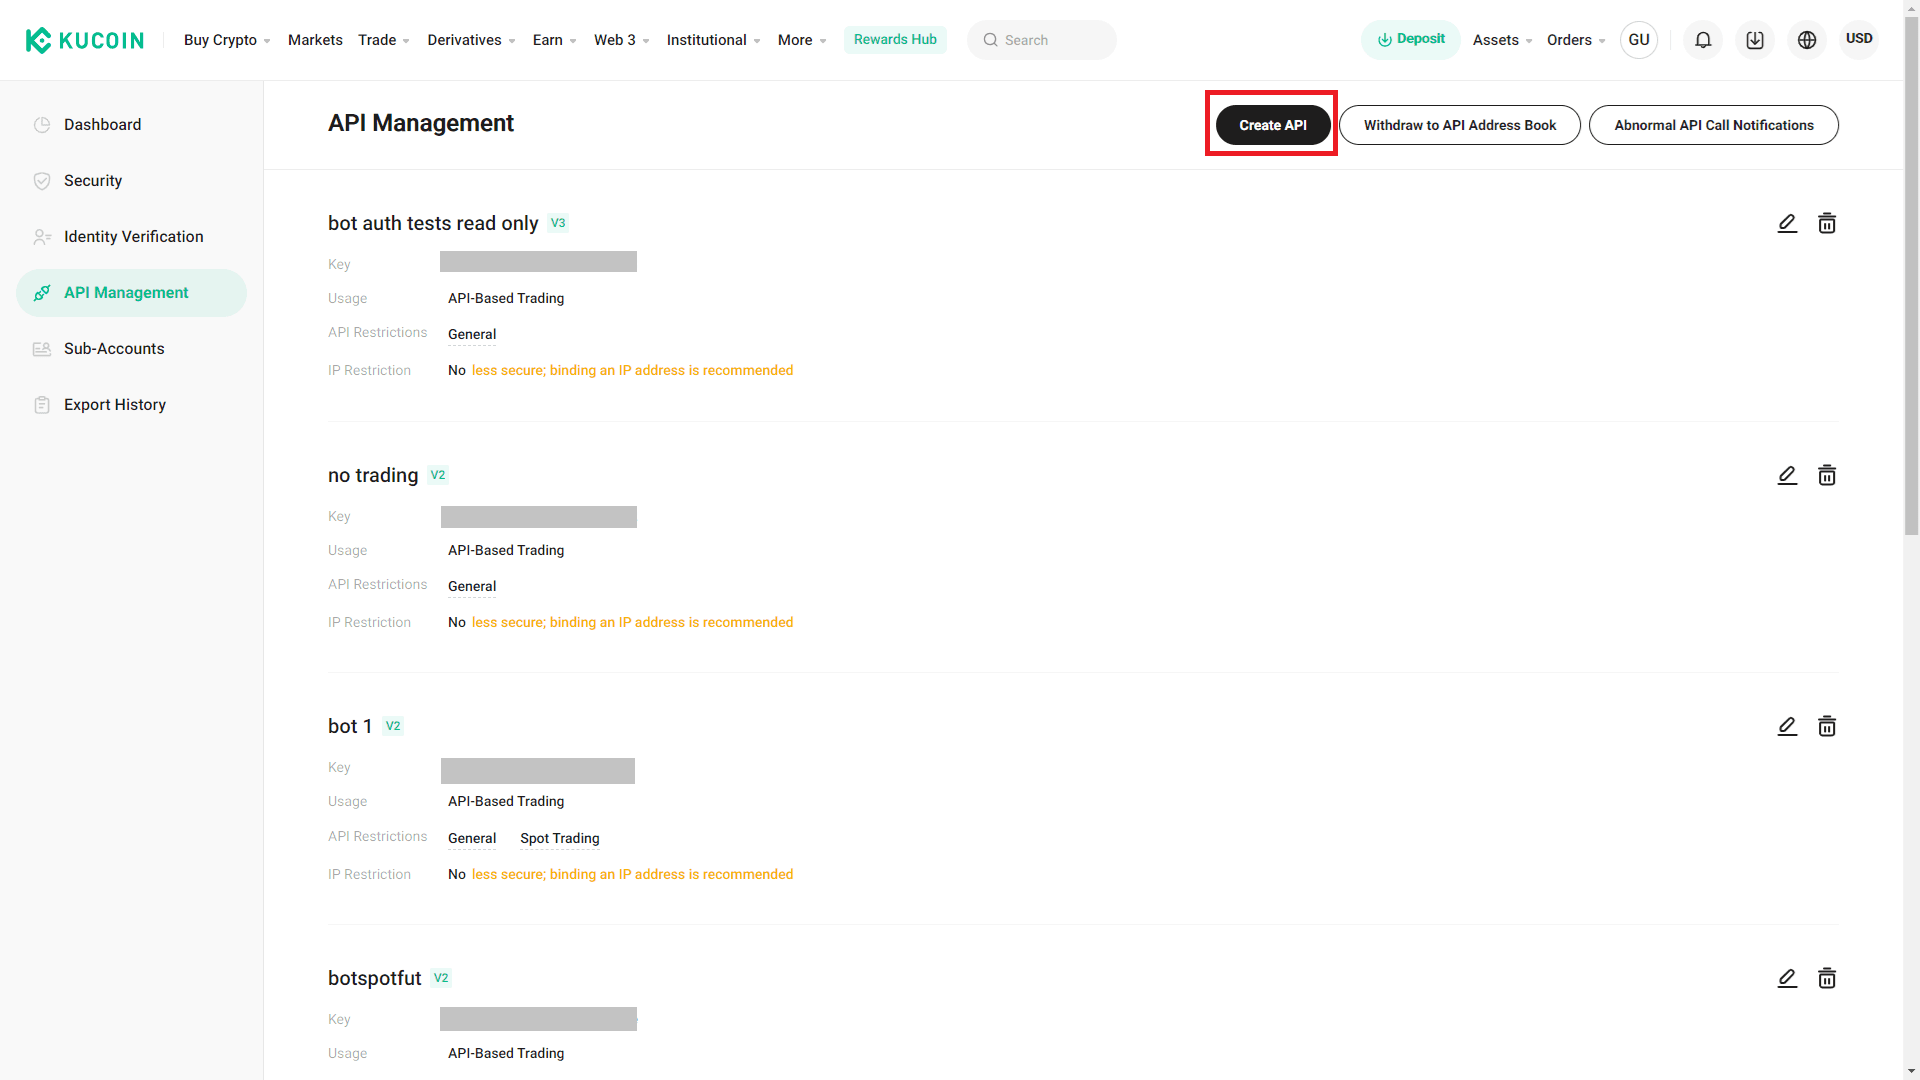Delete the 'no trading' API key
This screenshot has height=1080, width=1920.
tap(1827, 475)
